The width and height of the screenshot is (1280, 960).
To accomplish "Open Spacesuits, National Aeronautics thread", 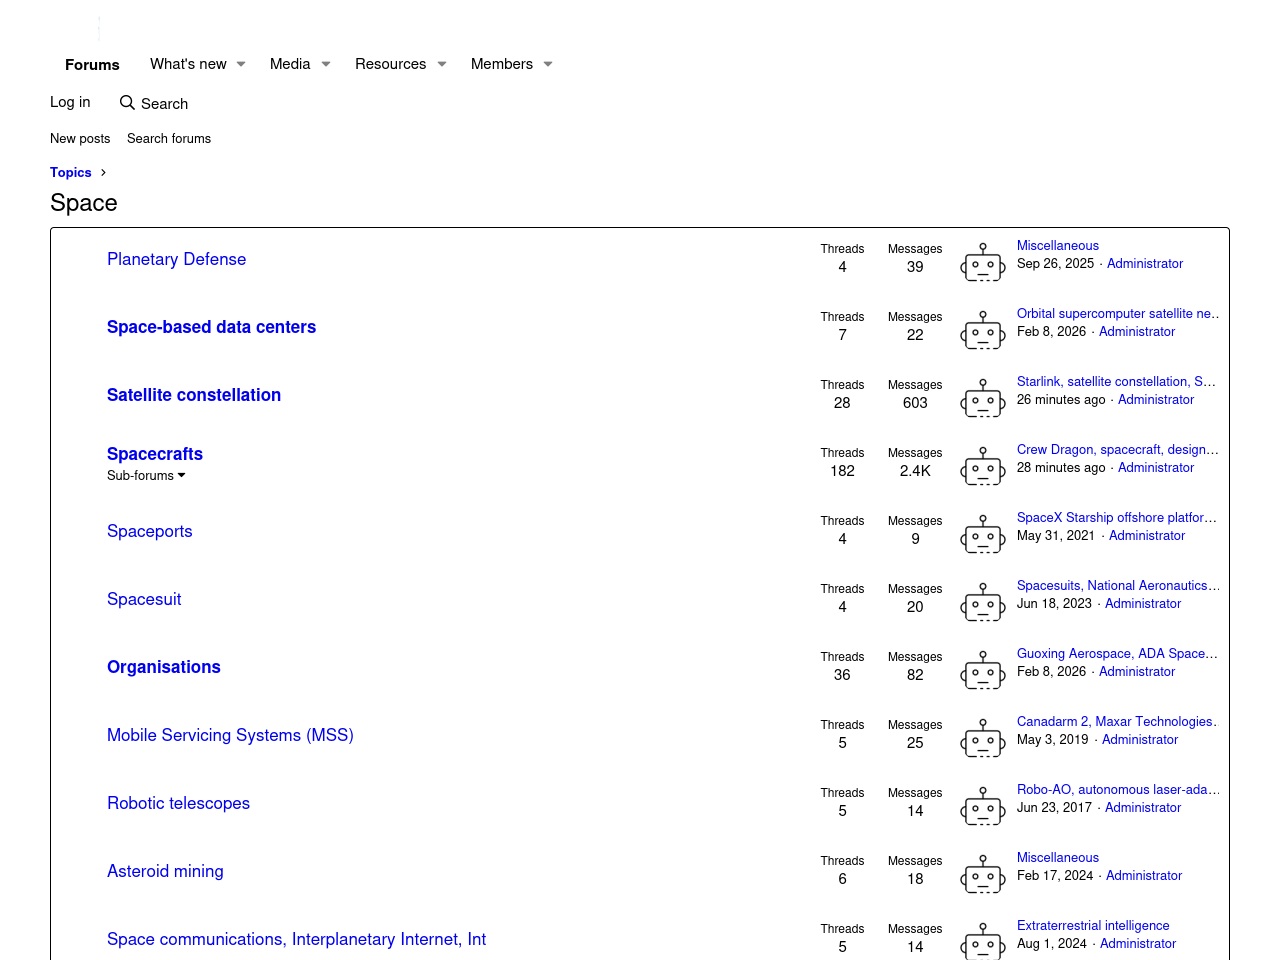I will pos(1118,586).
